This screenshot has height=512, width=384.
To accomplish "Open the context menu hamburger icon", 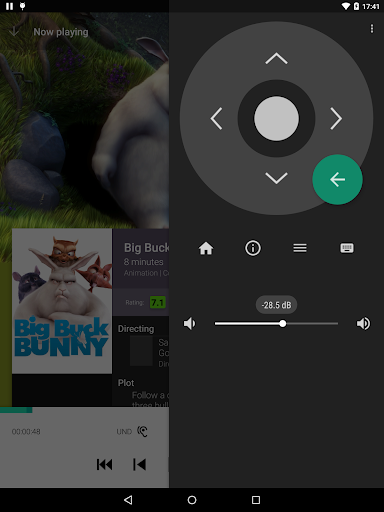I will coord(300,248).
